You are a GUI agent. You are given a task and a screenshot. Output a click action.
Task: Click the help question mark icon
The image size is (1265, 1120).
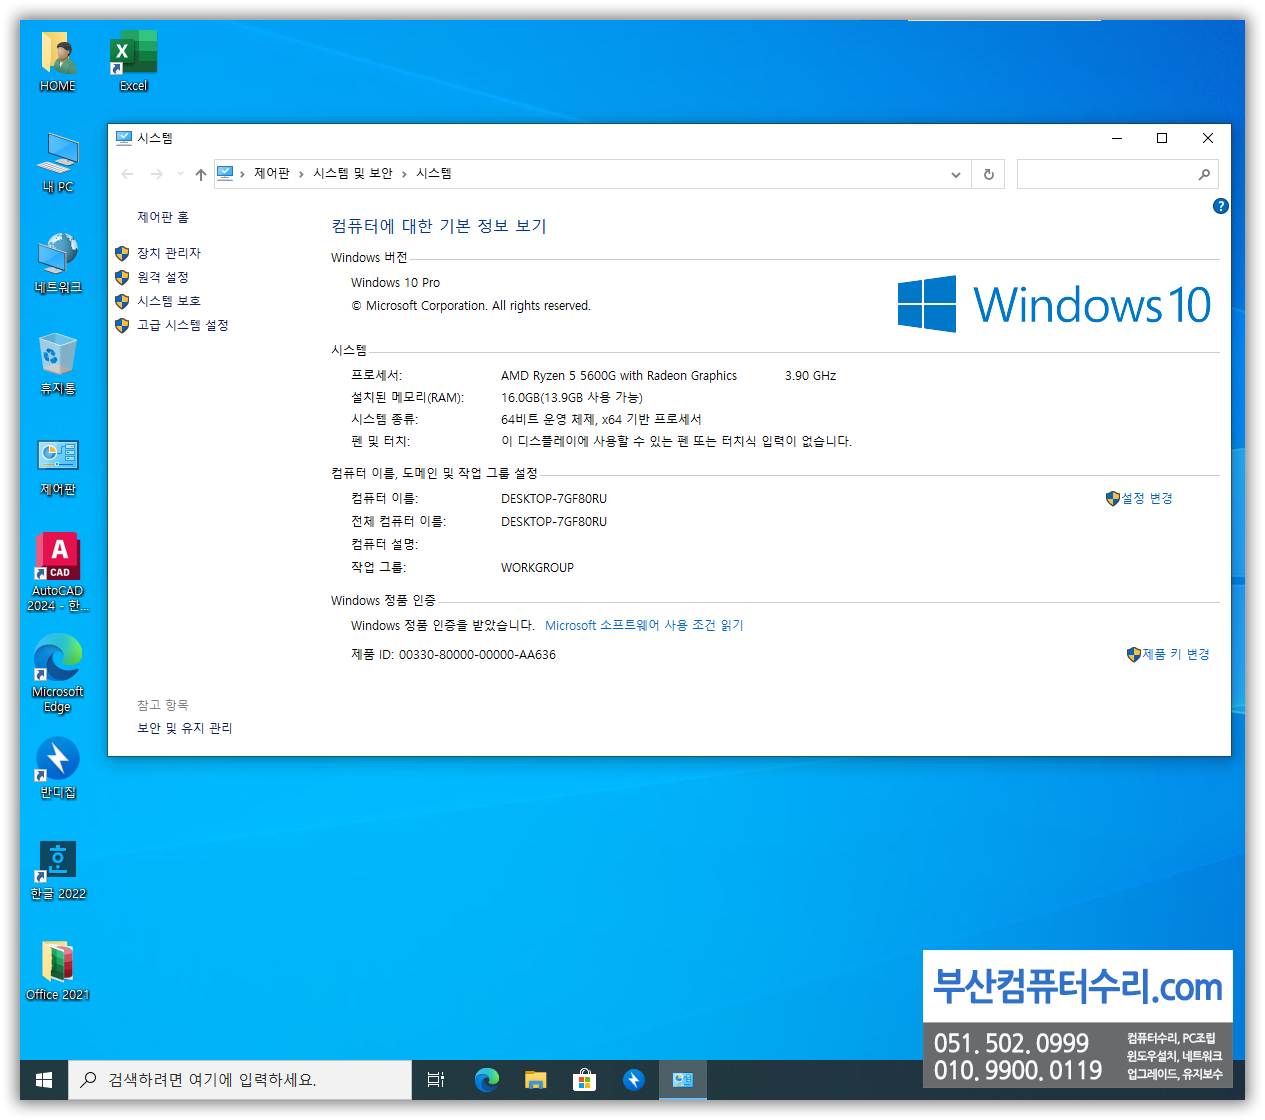tap(1220, 206)
